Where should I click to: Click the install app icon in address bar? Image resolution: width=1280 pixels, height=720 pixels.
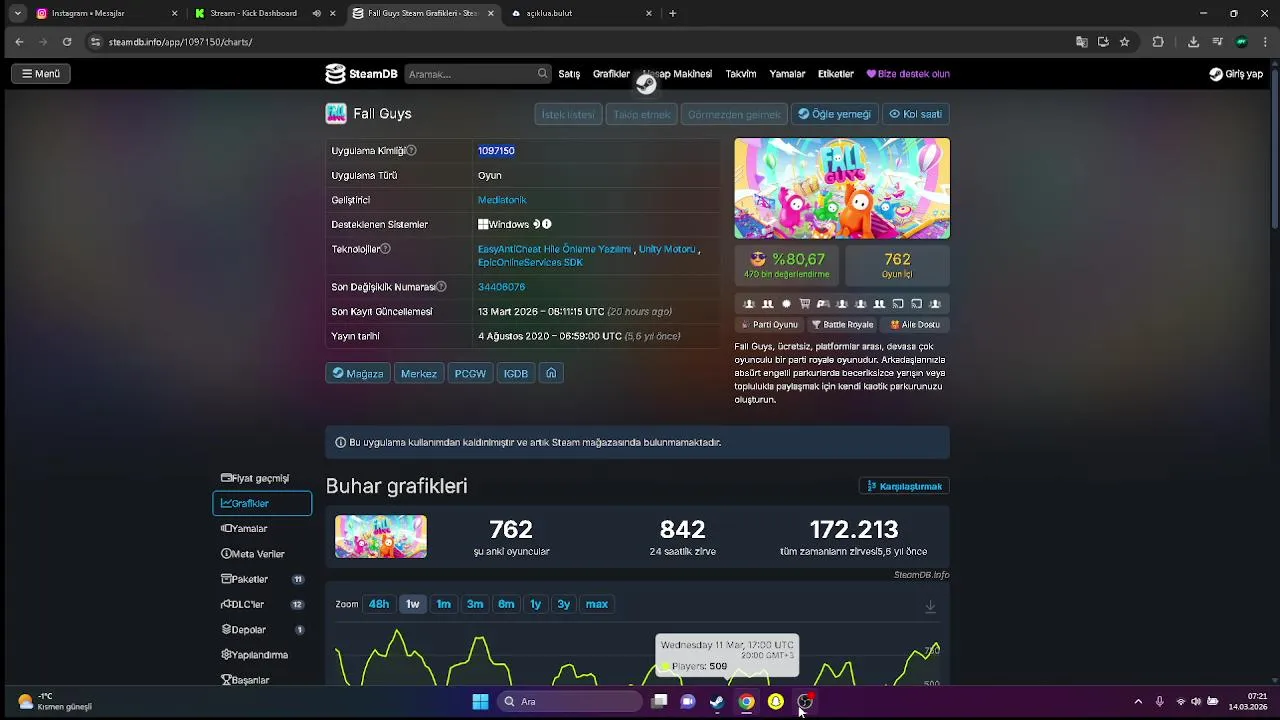point(1103,42)
